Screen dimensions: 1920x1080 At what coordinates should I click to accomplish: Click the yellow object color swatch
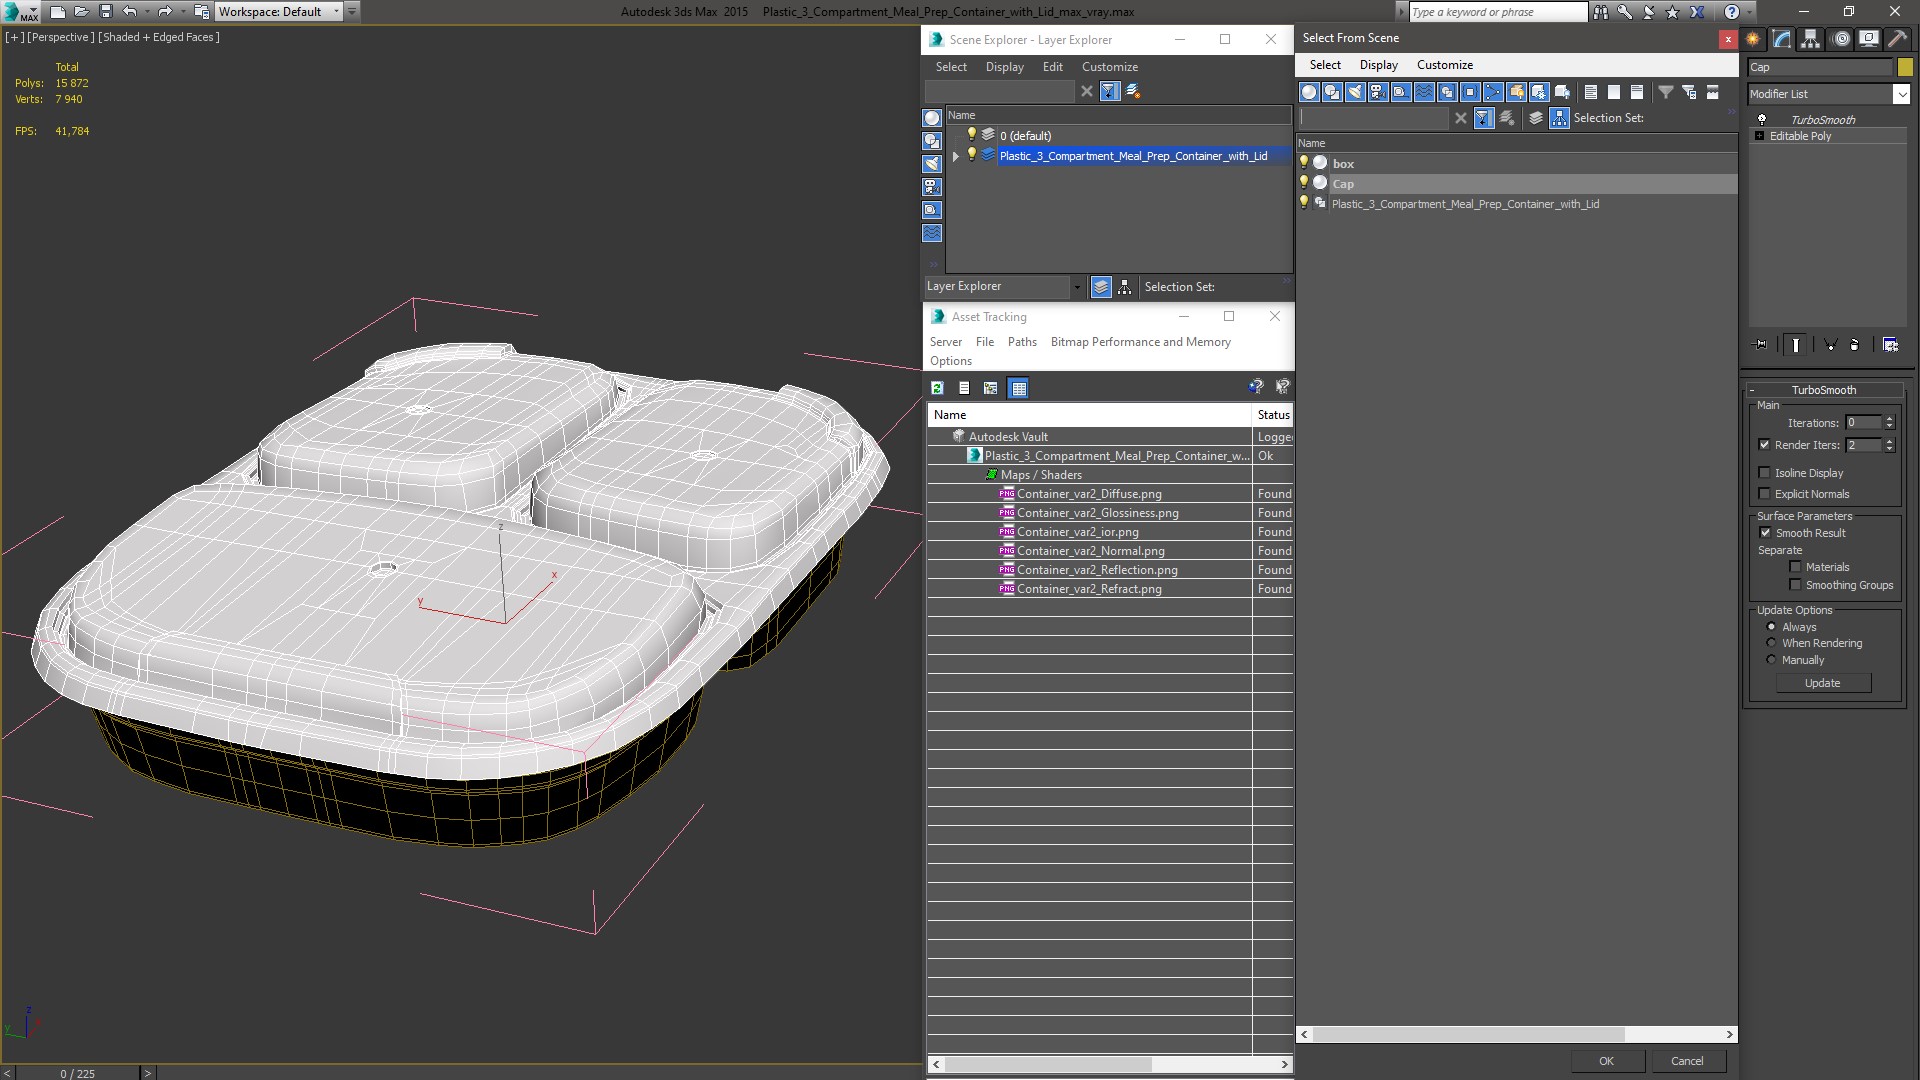(1905, 67)
